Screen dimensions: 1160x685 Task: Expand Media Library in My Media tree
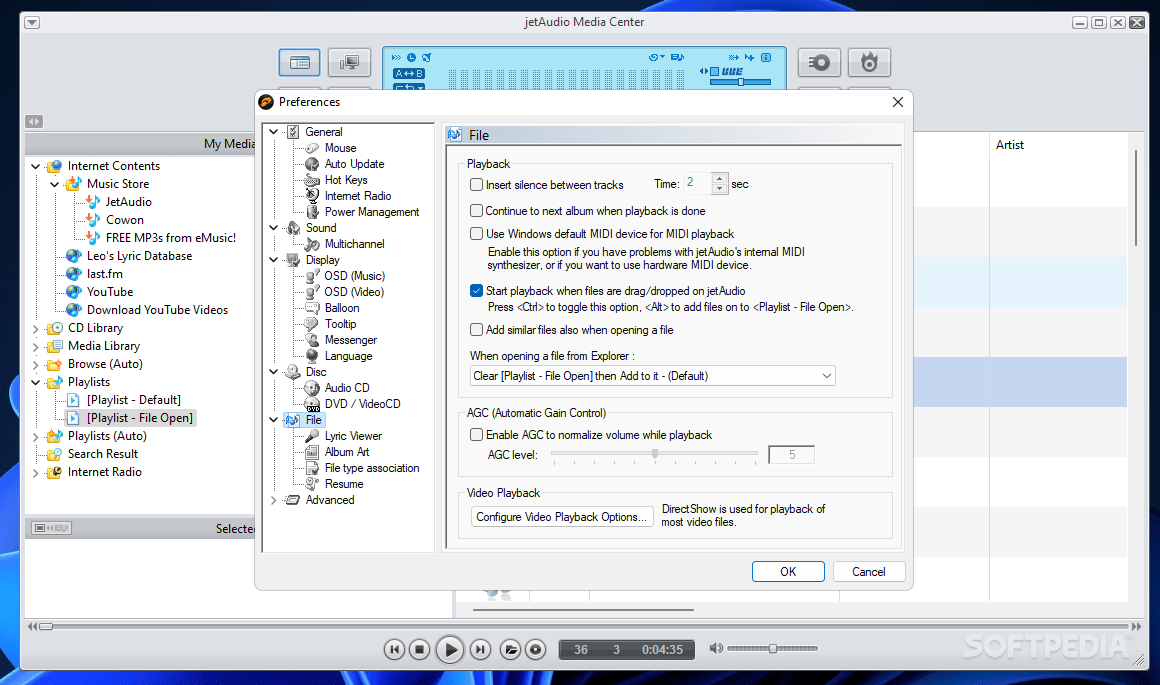(x=36, y=346)
